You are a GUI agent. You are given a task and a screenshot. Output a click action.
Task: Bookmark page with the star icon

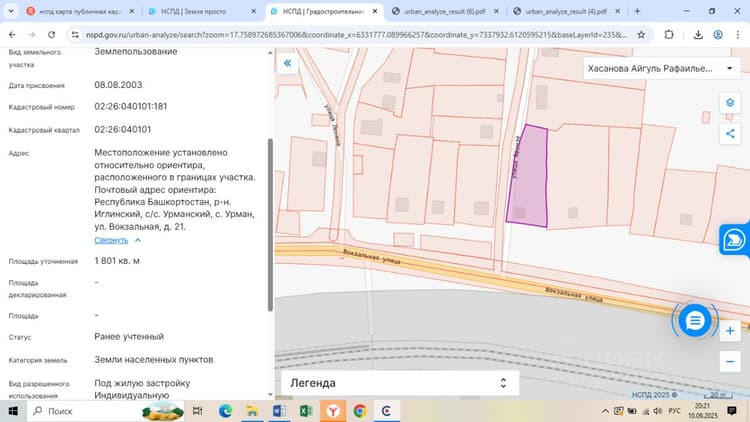[x=641, y=34]
